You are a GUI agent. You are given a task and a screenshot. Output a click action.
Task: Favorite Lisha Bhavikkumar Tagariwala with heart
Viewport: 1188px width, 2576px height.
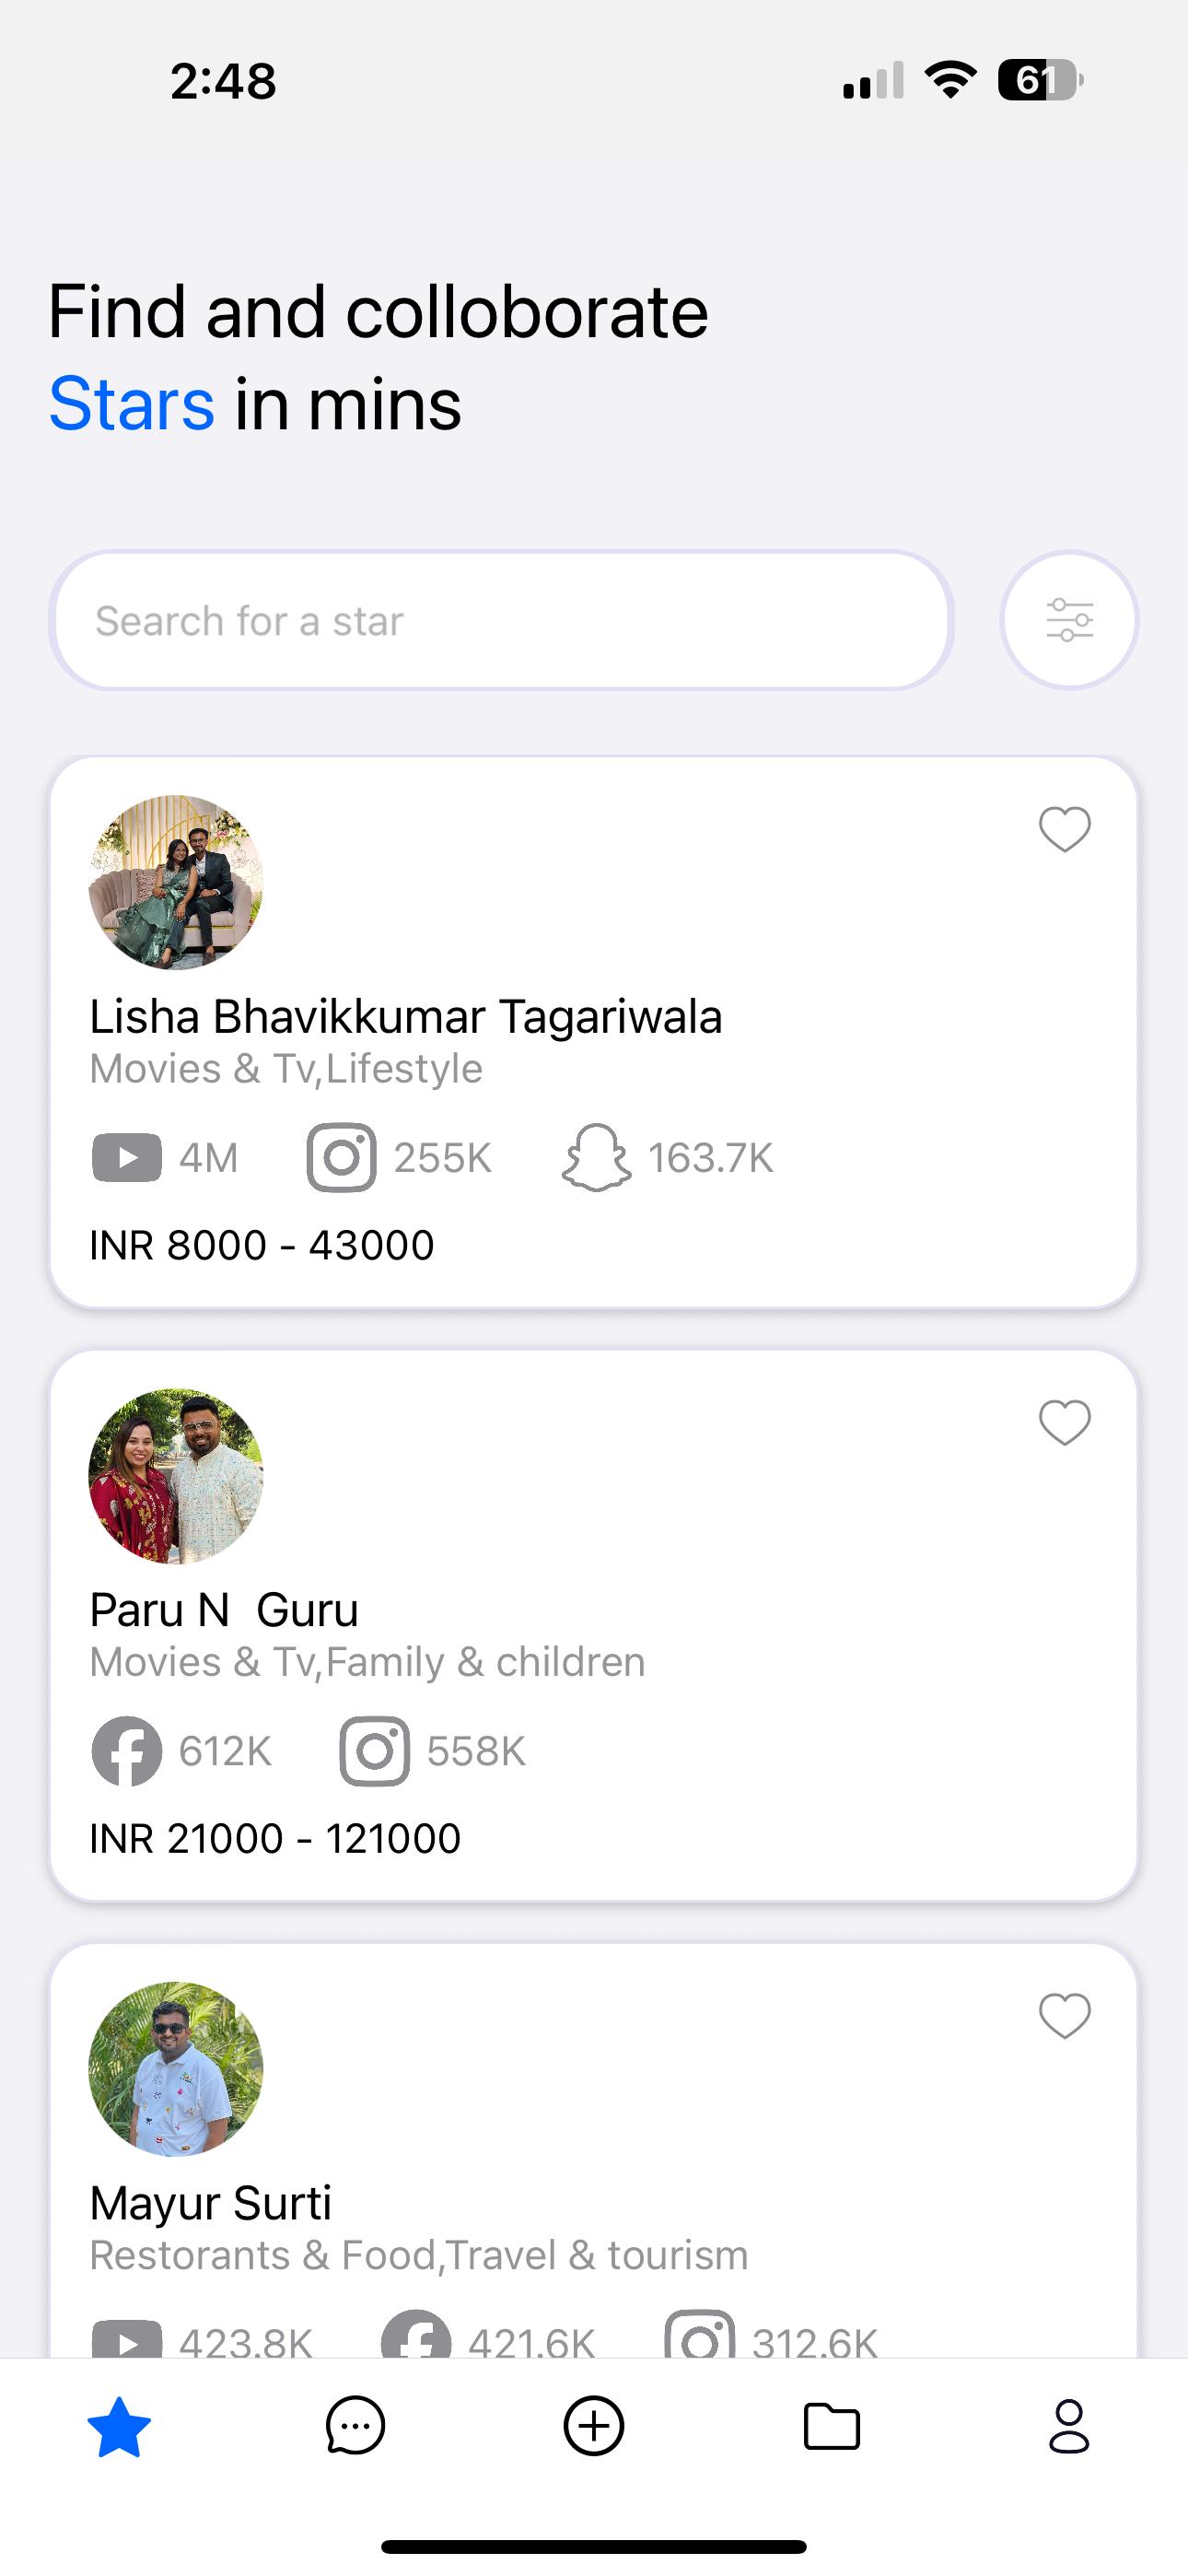click(x=1064, y=829)
